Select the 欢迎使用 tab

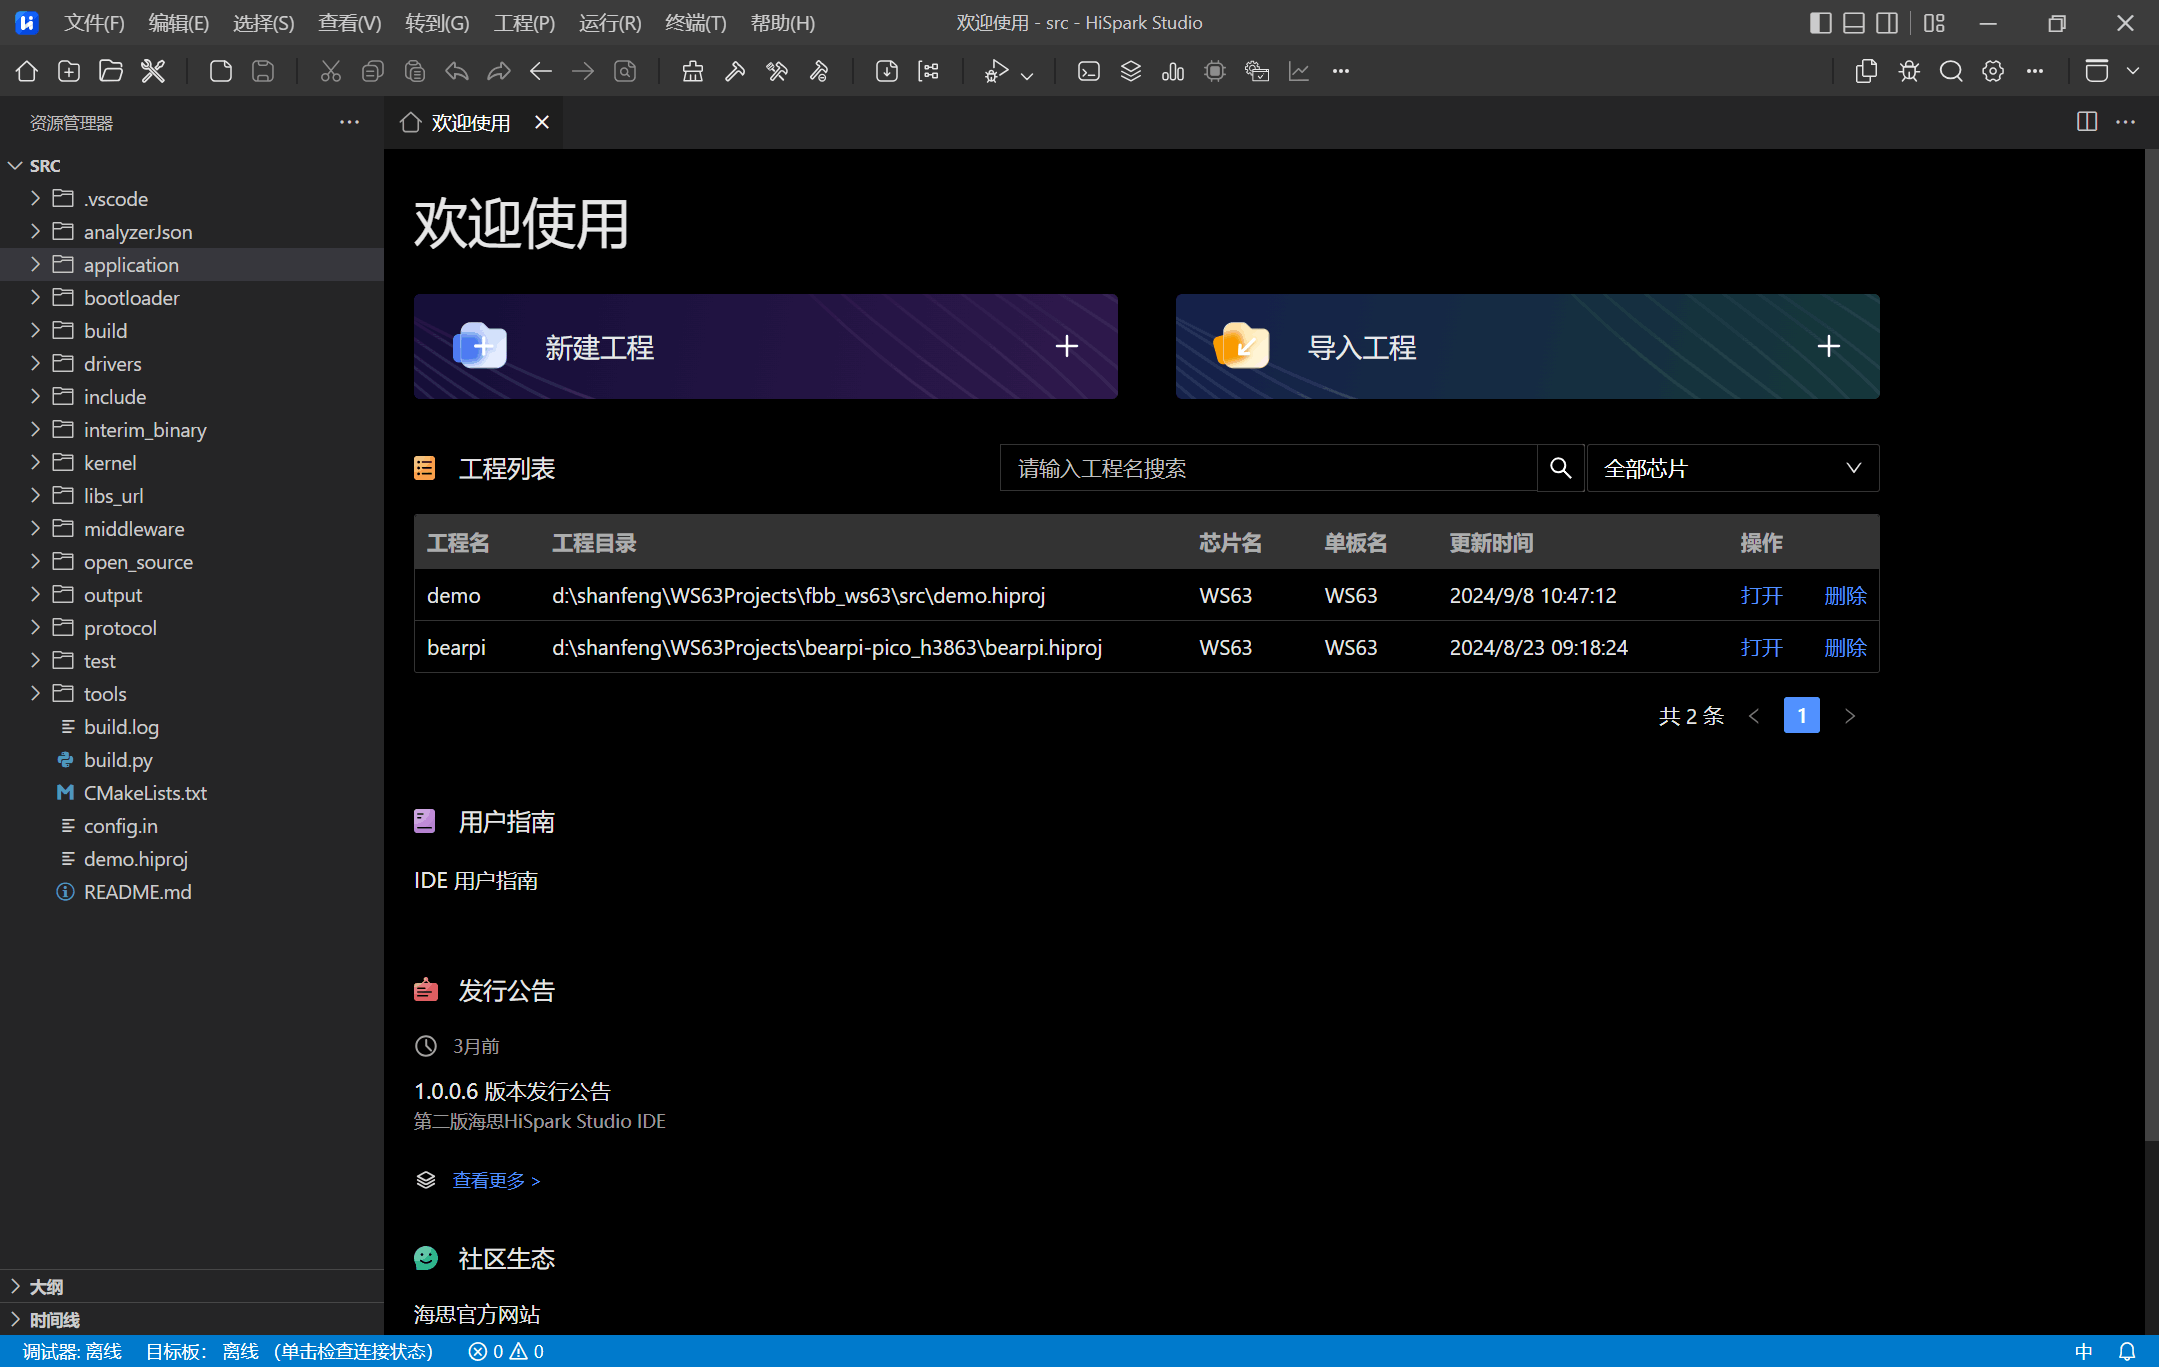pos(471,122)
